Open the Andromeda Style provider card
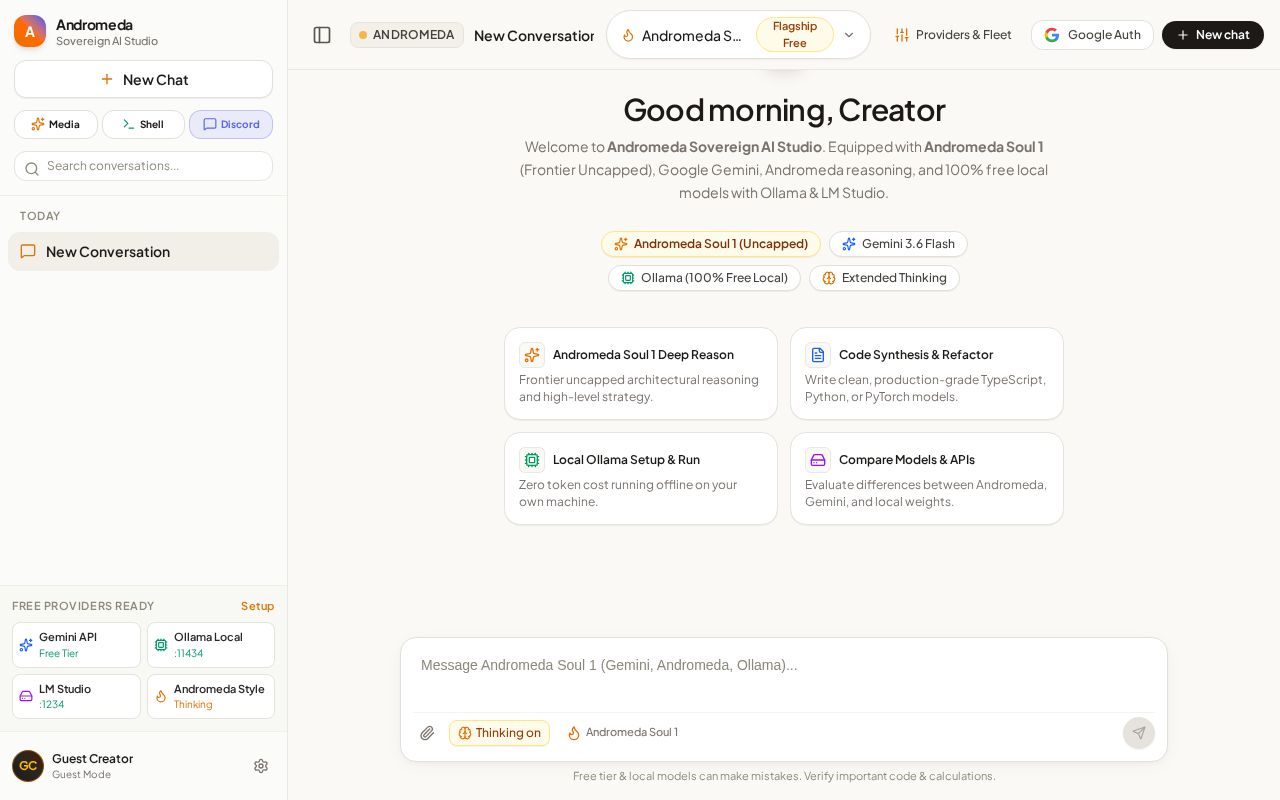 [x=211, y=696]
